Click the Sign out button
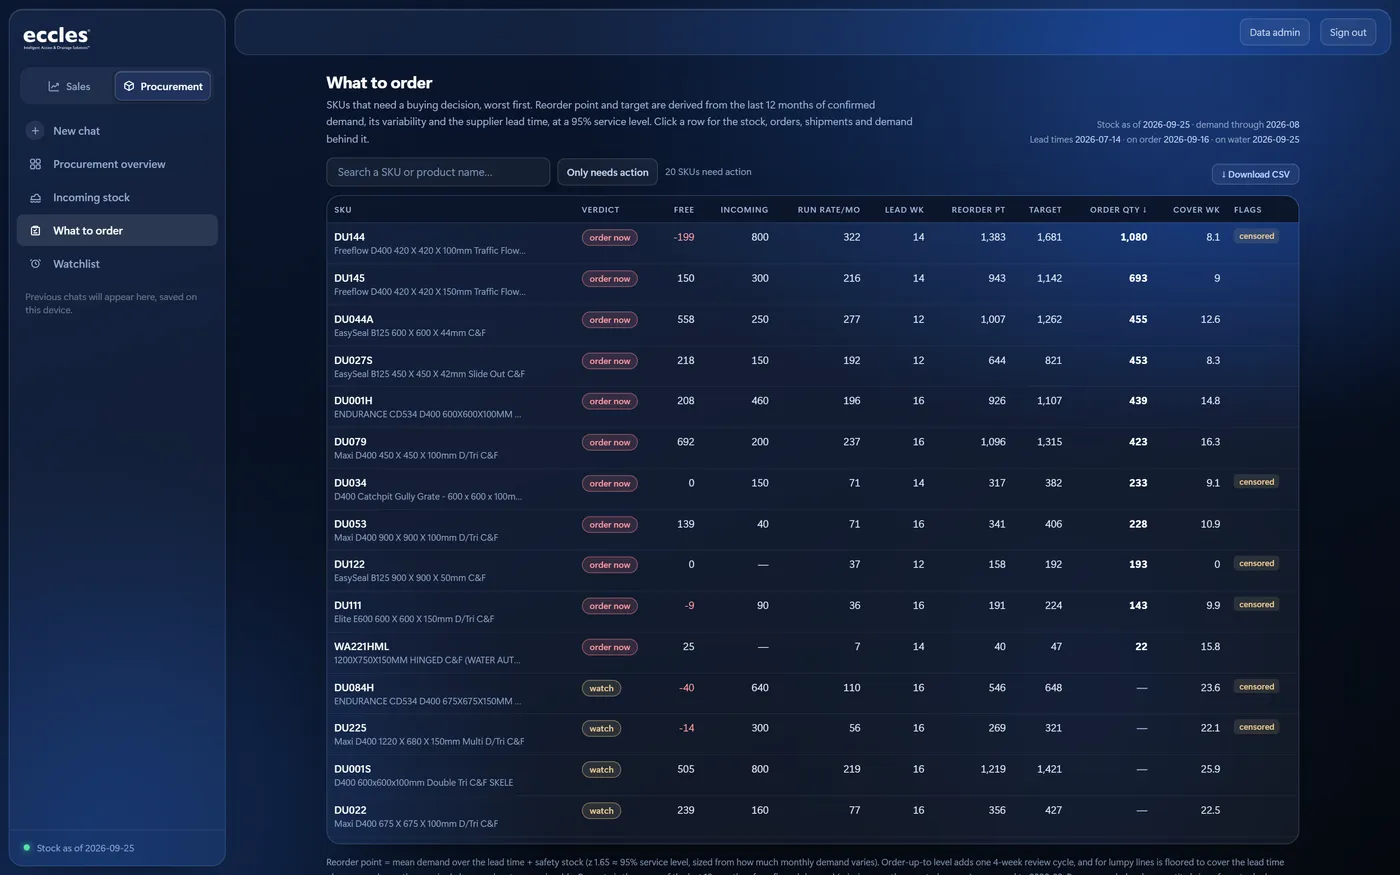The height and width of the screenshot is (875, 1400). [1348, 32]
